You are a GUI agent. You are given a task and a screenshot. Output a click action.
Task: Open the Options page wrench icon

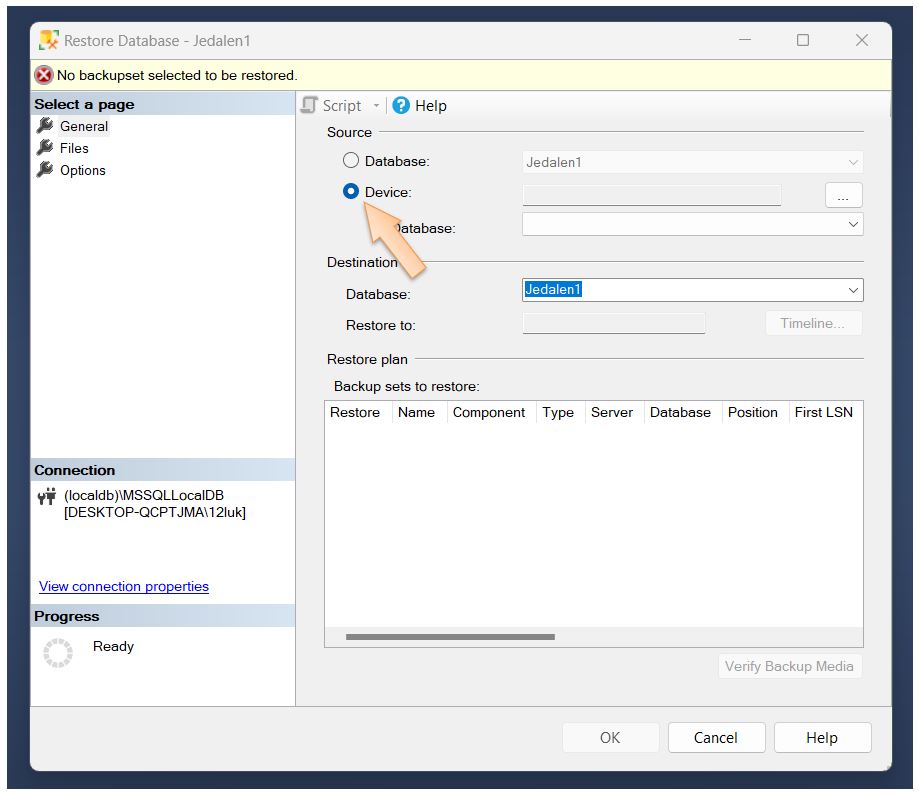point(44,170)
